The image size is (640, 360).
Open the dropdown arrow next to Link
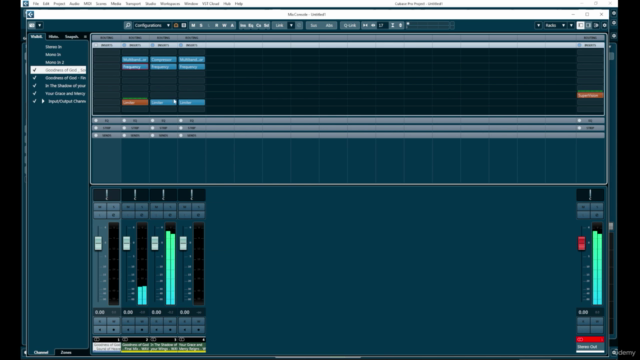point(291,25)
